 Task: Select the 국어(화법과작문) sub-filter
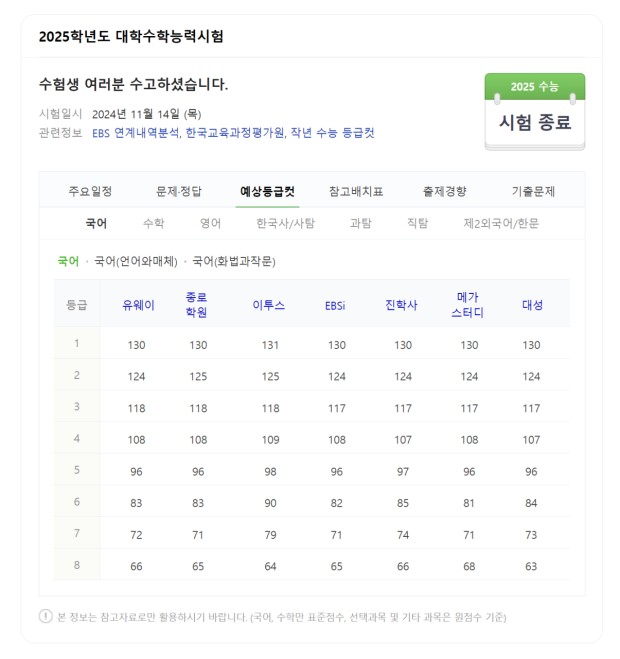(233, 261)
